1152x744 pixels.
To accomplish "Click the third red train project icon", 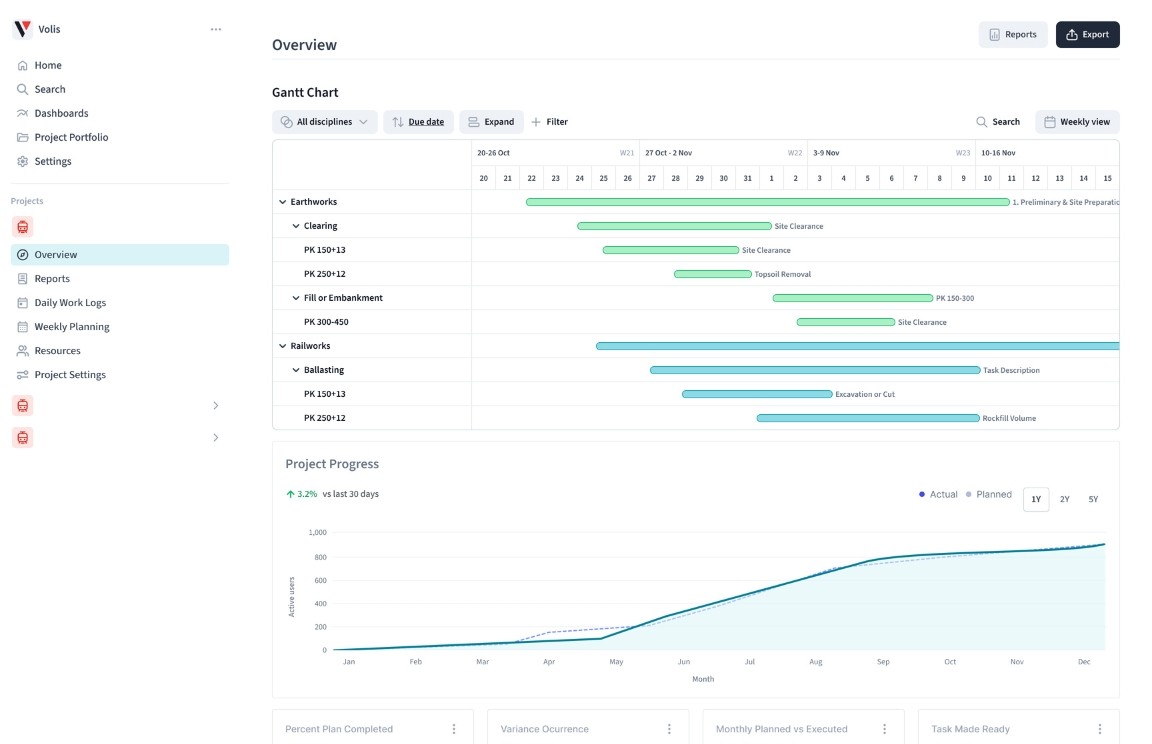I will (x=23, y=438).
